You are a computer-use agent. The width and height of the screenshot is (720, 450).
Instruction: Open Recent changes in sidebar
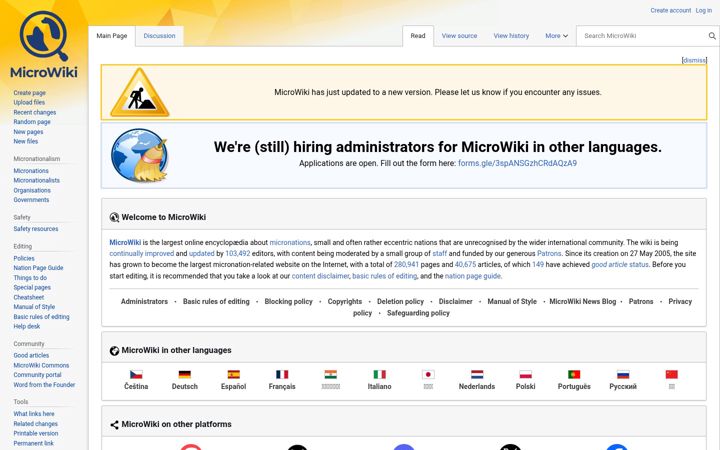[x=34, y=112]
